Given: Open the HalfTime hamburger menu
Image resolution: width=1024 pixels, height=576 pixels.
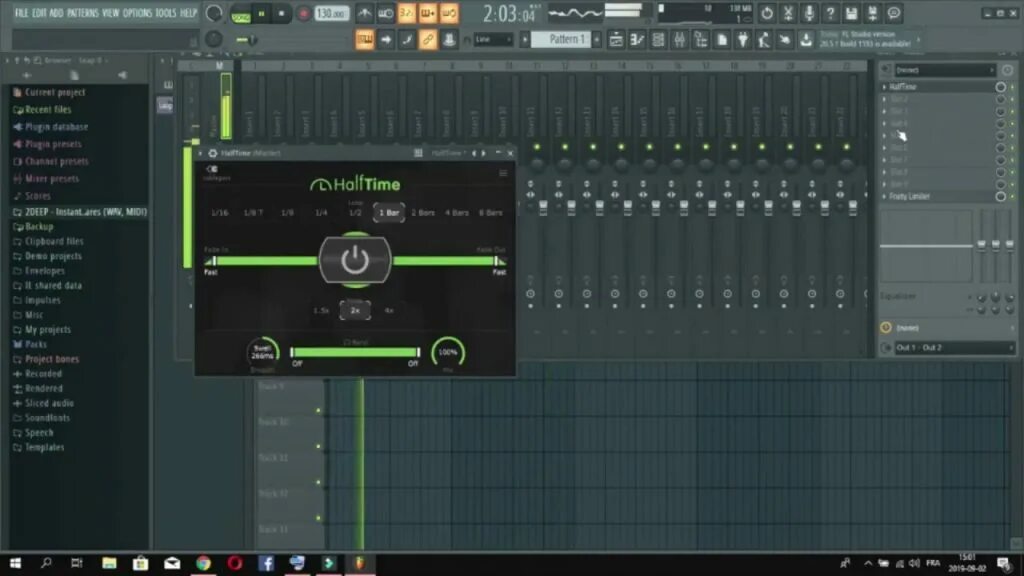Looking at the screenshot, I should coord(503,174).
